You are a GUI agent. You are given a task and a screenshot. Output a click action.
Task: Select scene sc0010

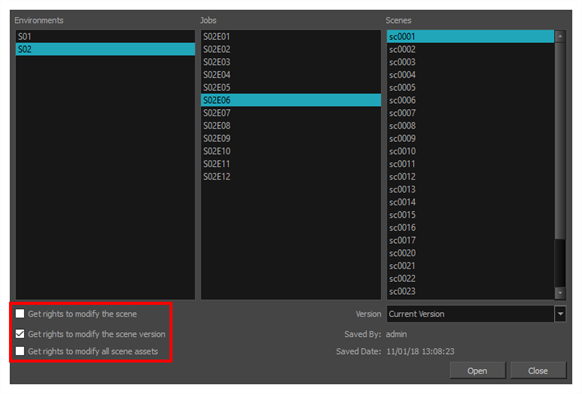tap(471, 151)
